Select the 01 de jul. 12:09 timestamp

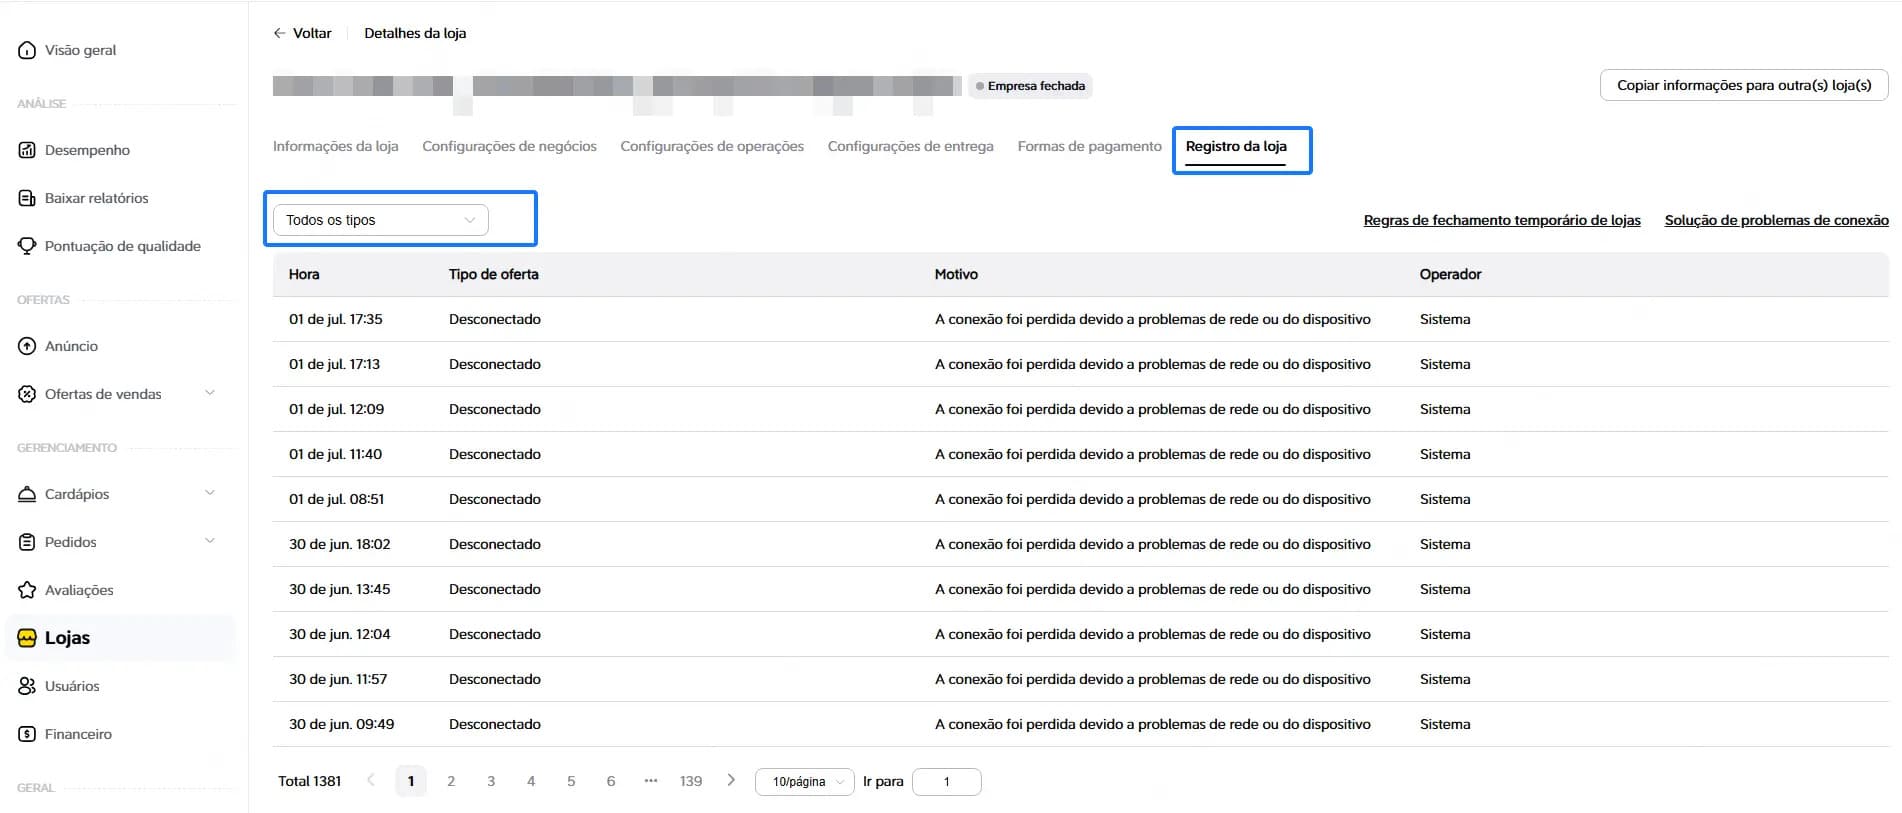coord(337,409)
